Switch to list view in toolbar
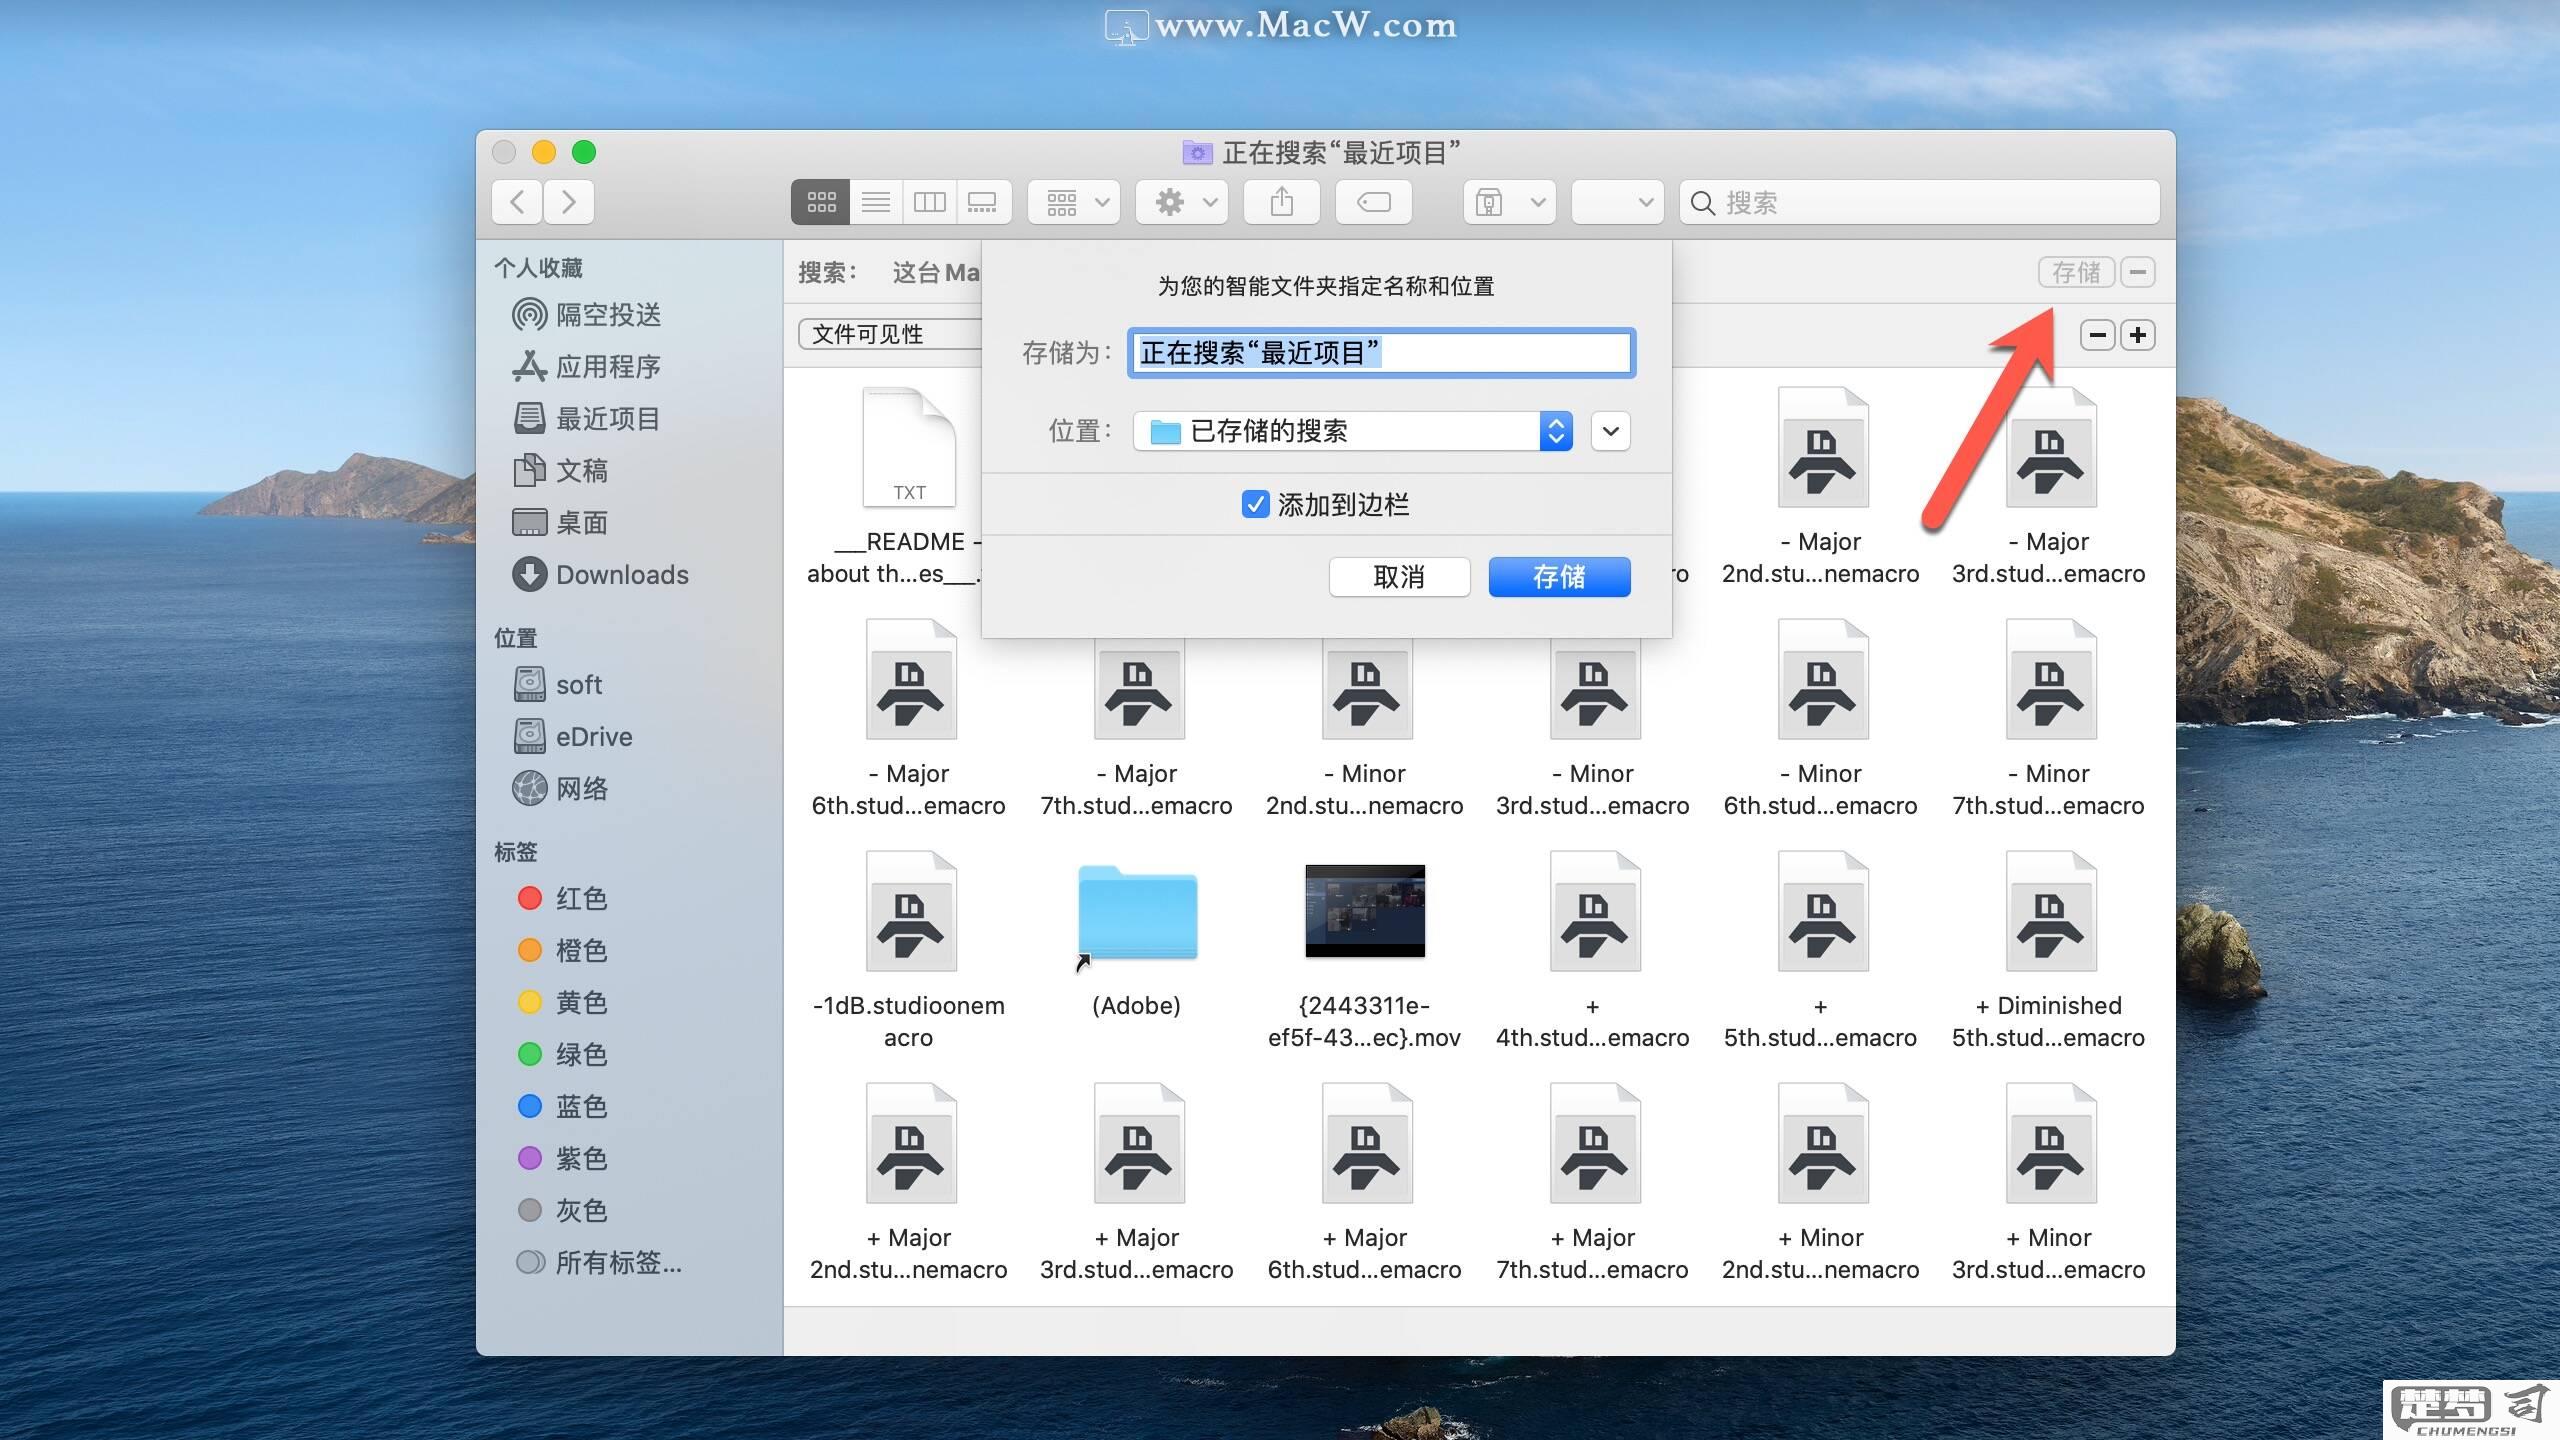2560x1440 pixels. click(x=876, y=202)
